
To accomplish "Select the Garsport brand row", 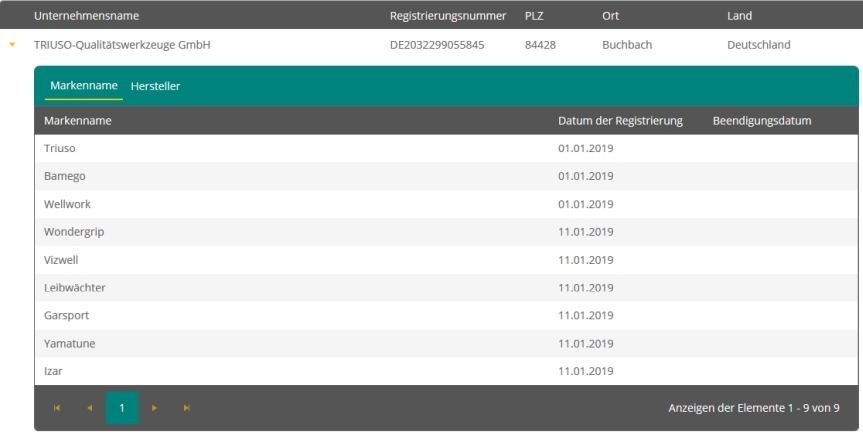I will tap(446, 316).
